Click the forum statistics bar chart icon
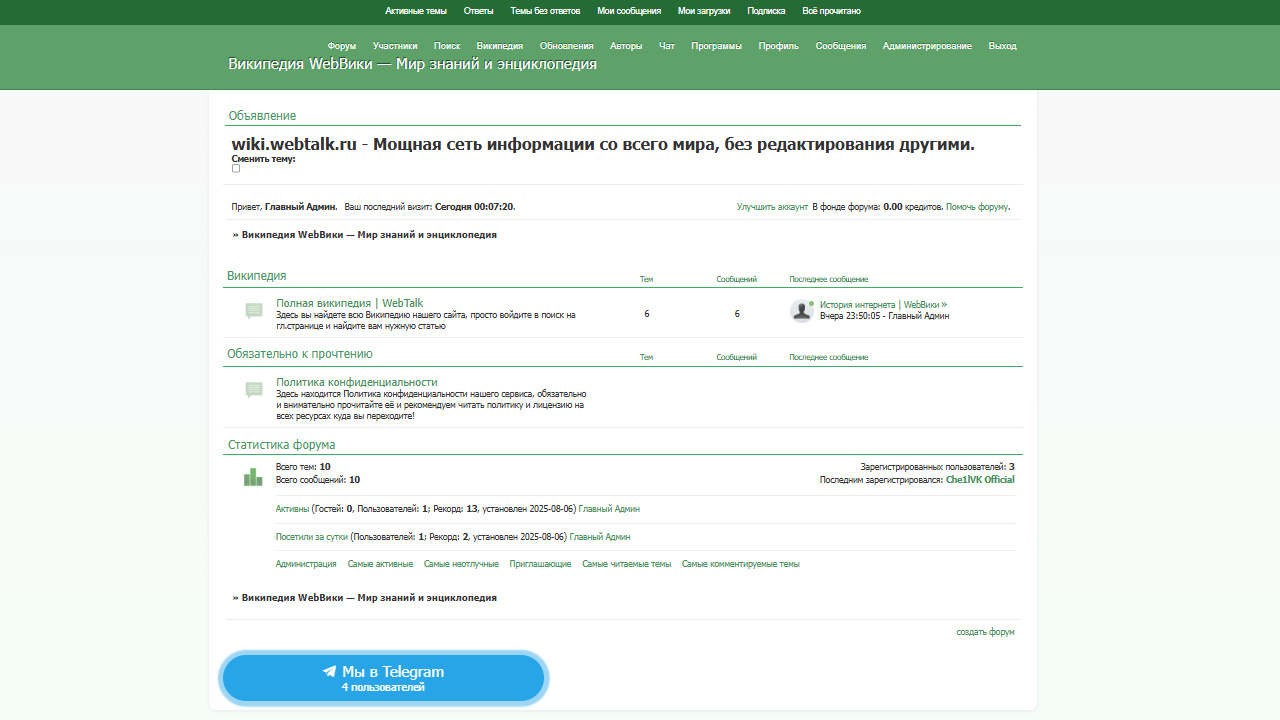The height and width of the screenshot is (720, 1280). (x=253, y=477)
